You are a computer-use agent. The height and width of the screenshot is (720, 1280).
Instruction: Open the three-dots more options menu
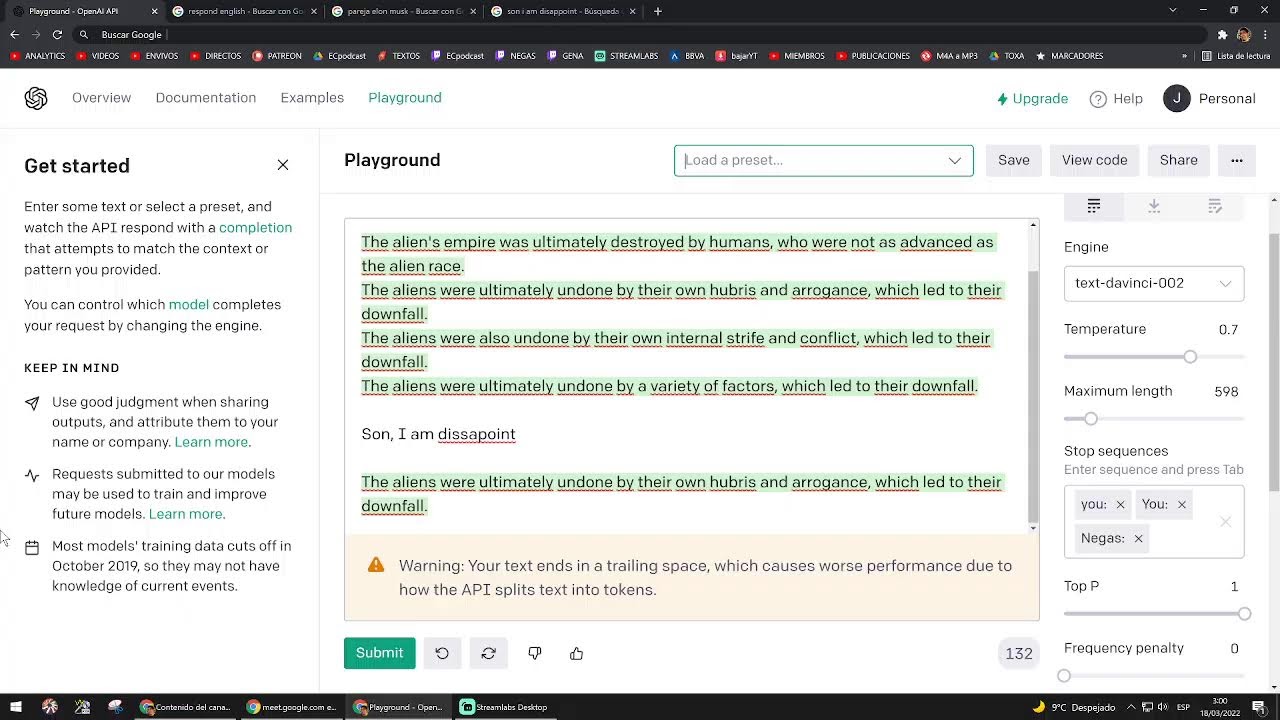click(x=1237, y=160)
